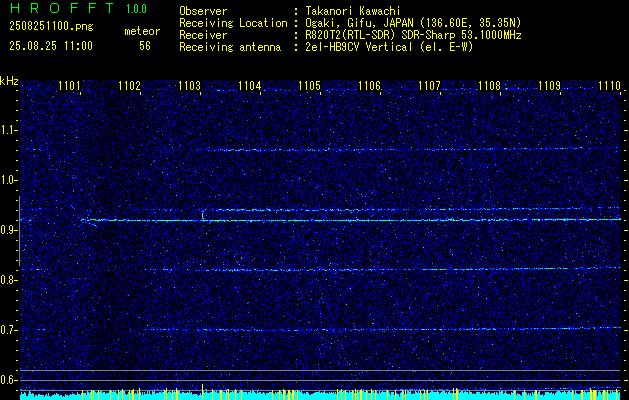Click the 1107 time axis label
The image size is (629, 400).
429,85
